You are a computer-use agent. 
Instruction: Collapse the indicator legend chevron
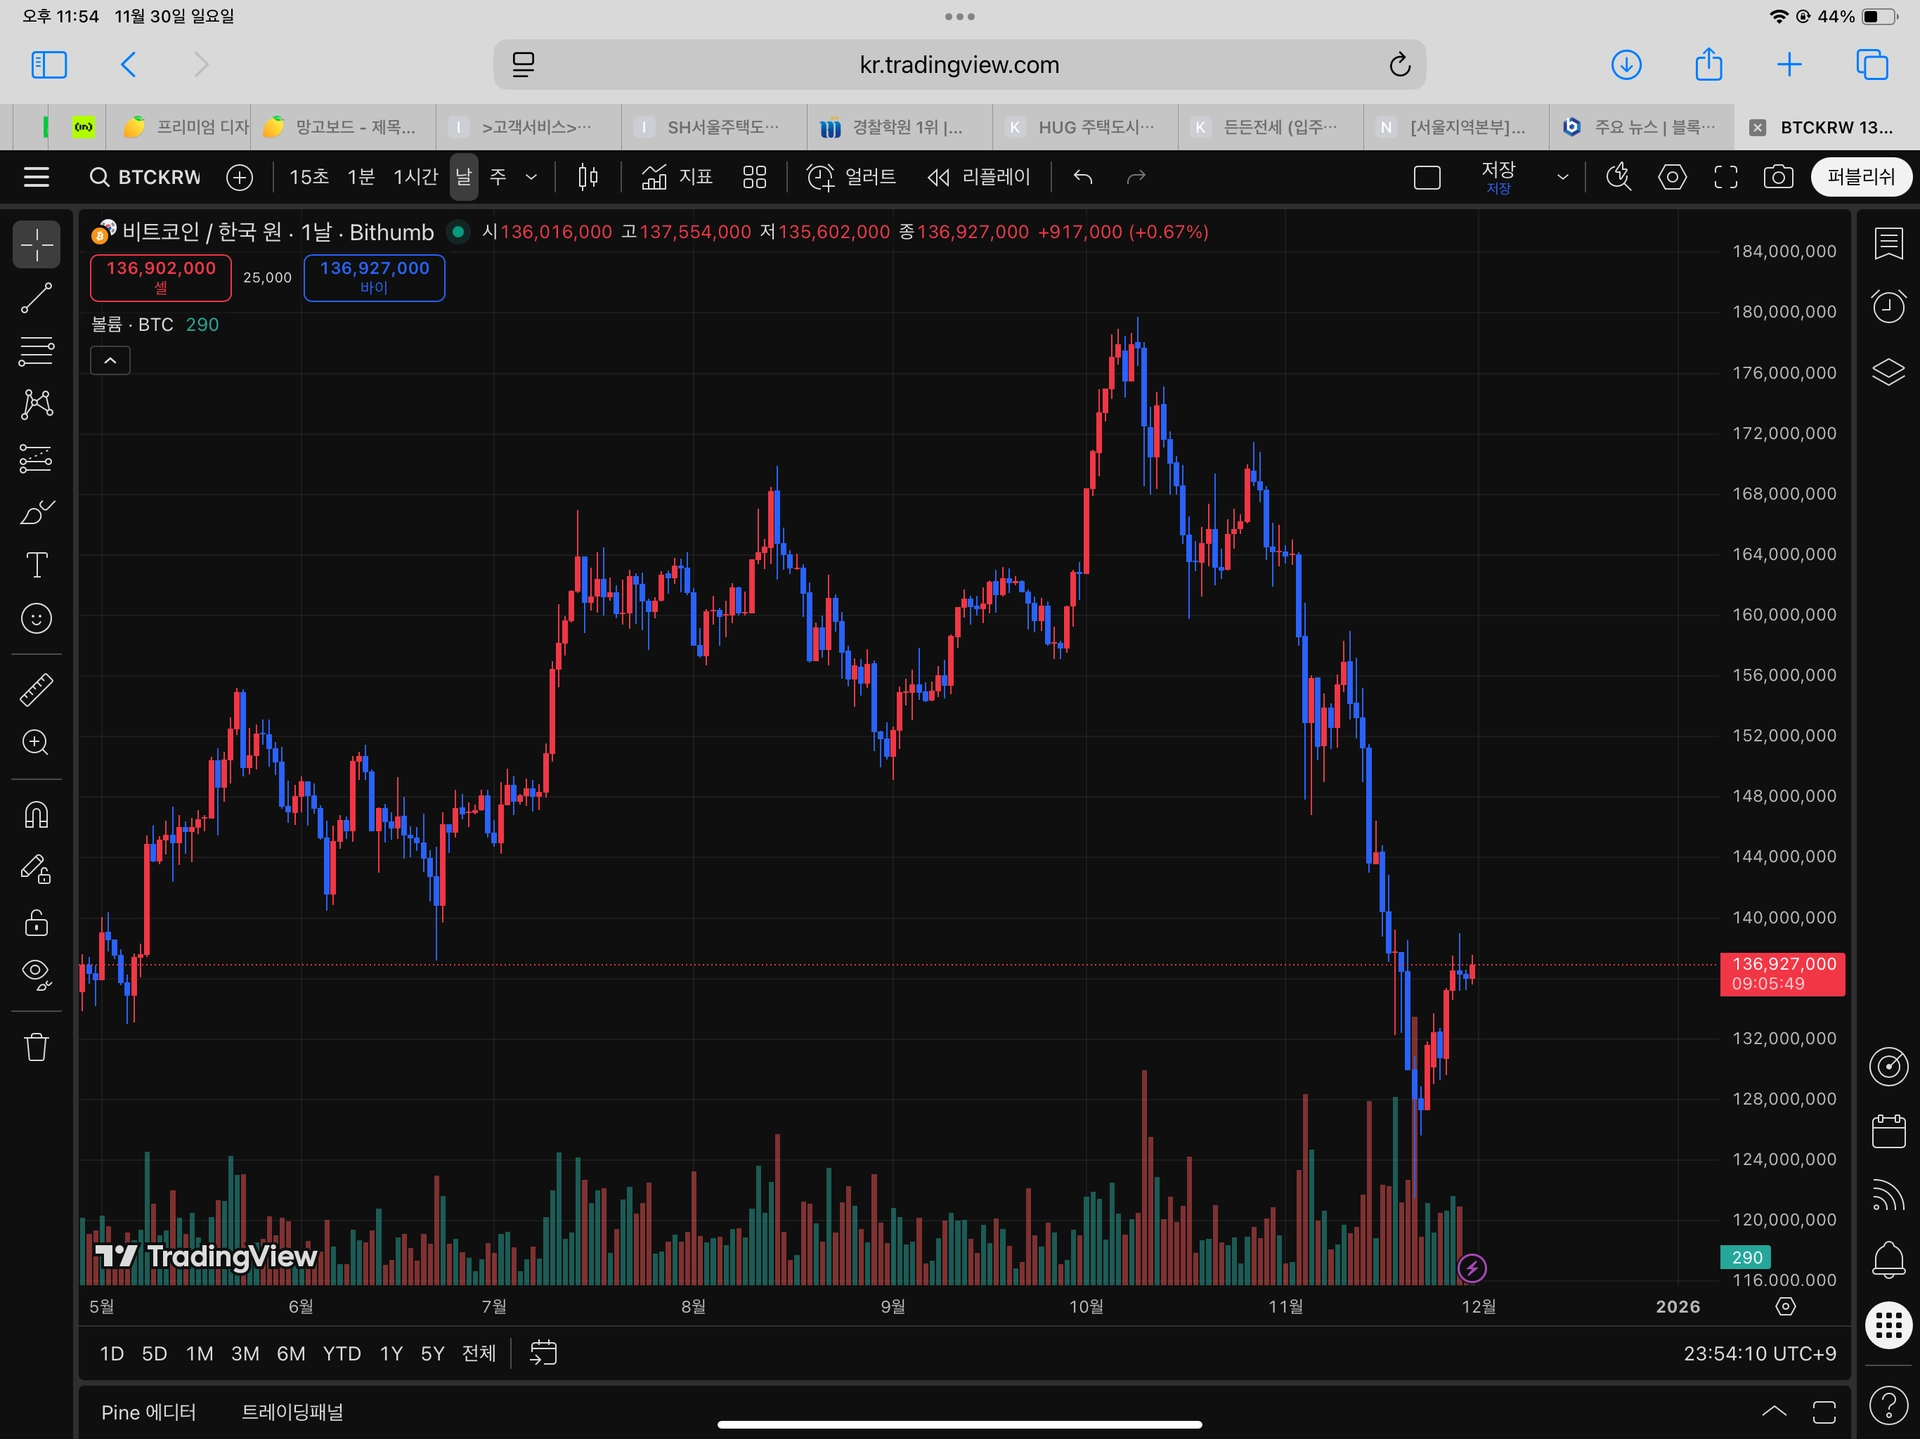[110, 360]
